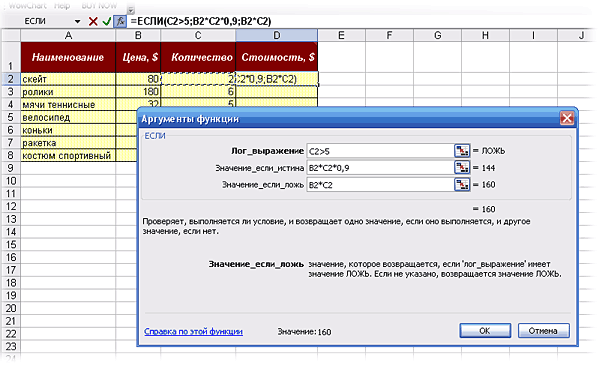Click the OK button in dialog
Viewport: 598px width, 365px height.
click(485, 331)
